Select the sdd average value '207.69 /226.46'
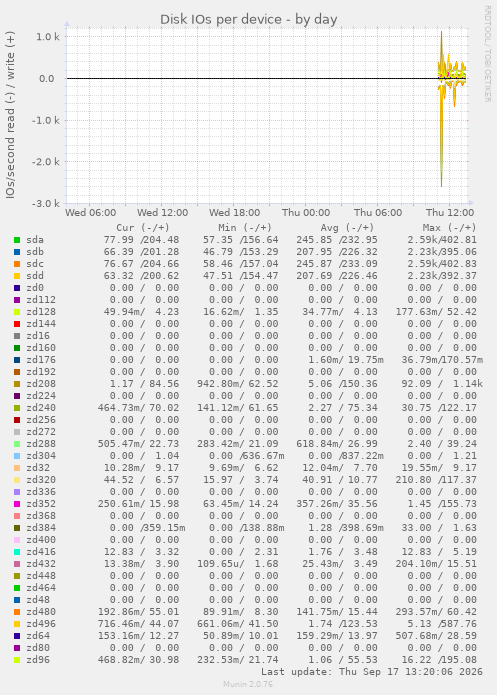Screen dimensions: 497x695 tap(337, 276)
